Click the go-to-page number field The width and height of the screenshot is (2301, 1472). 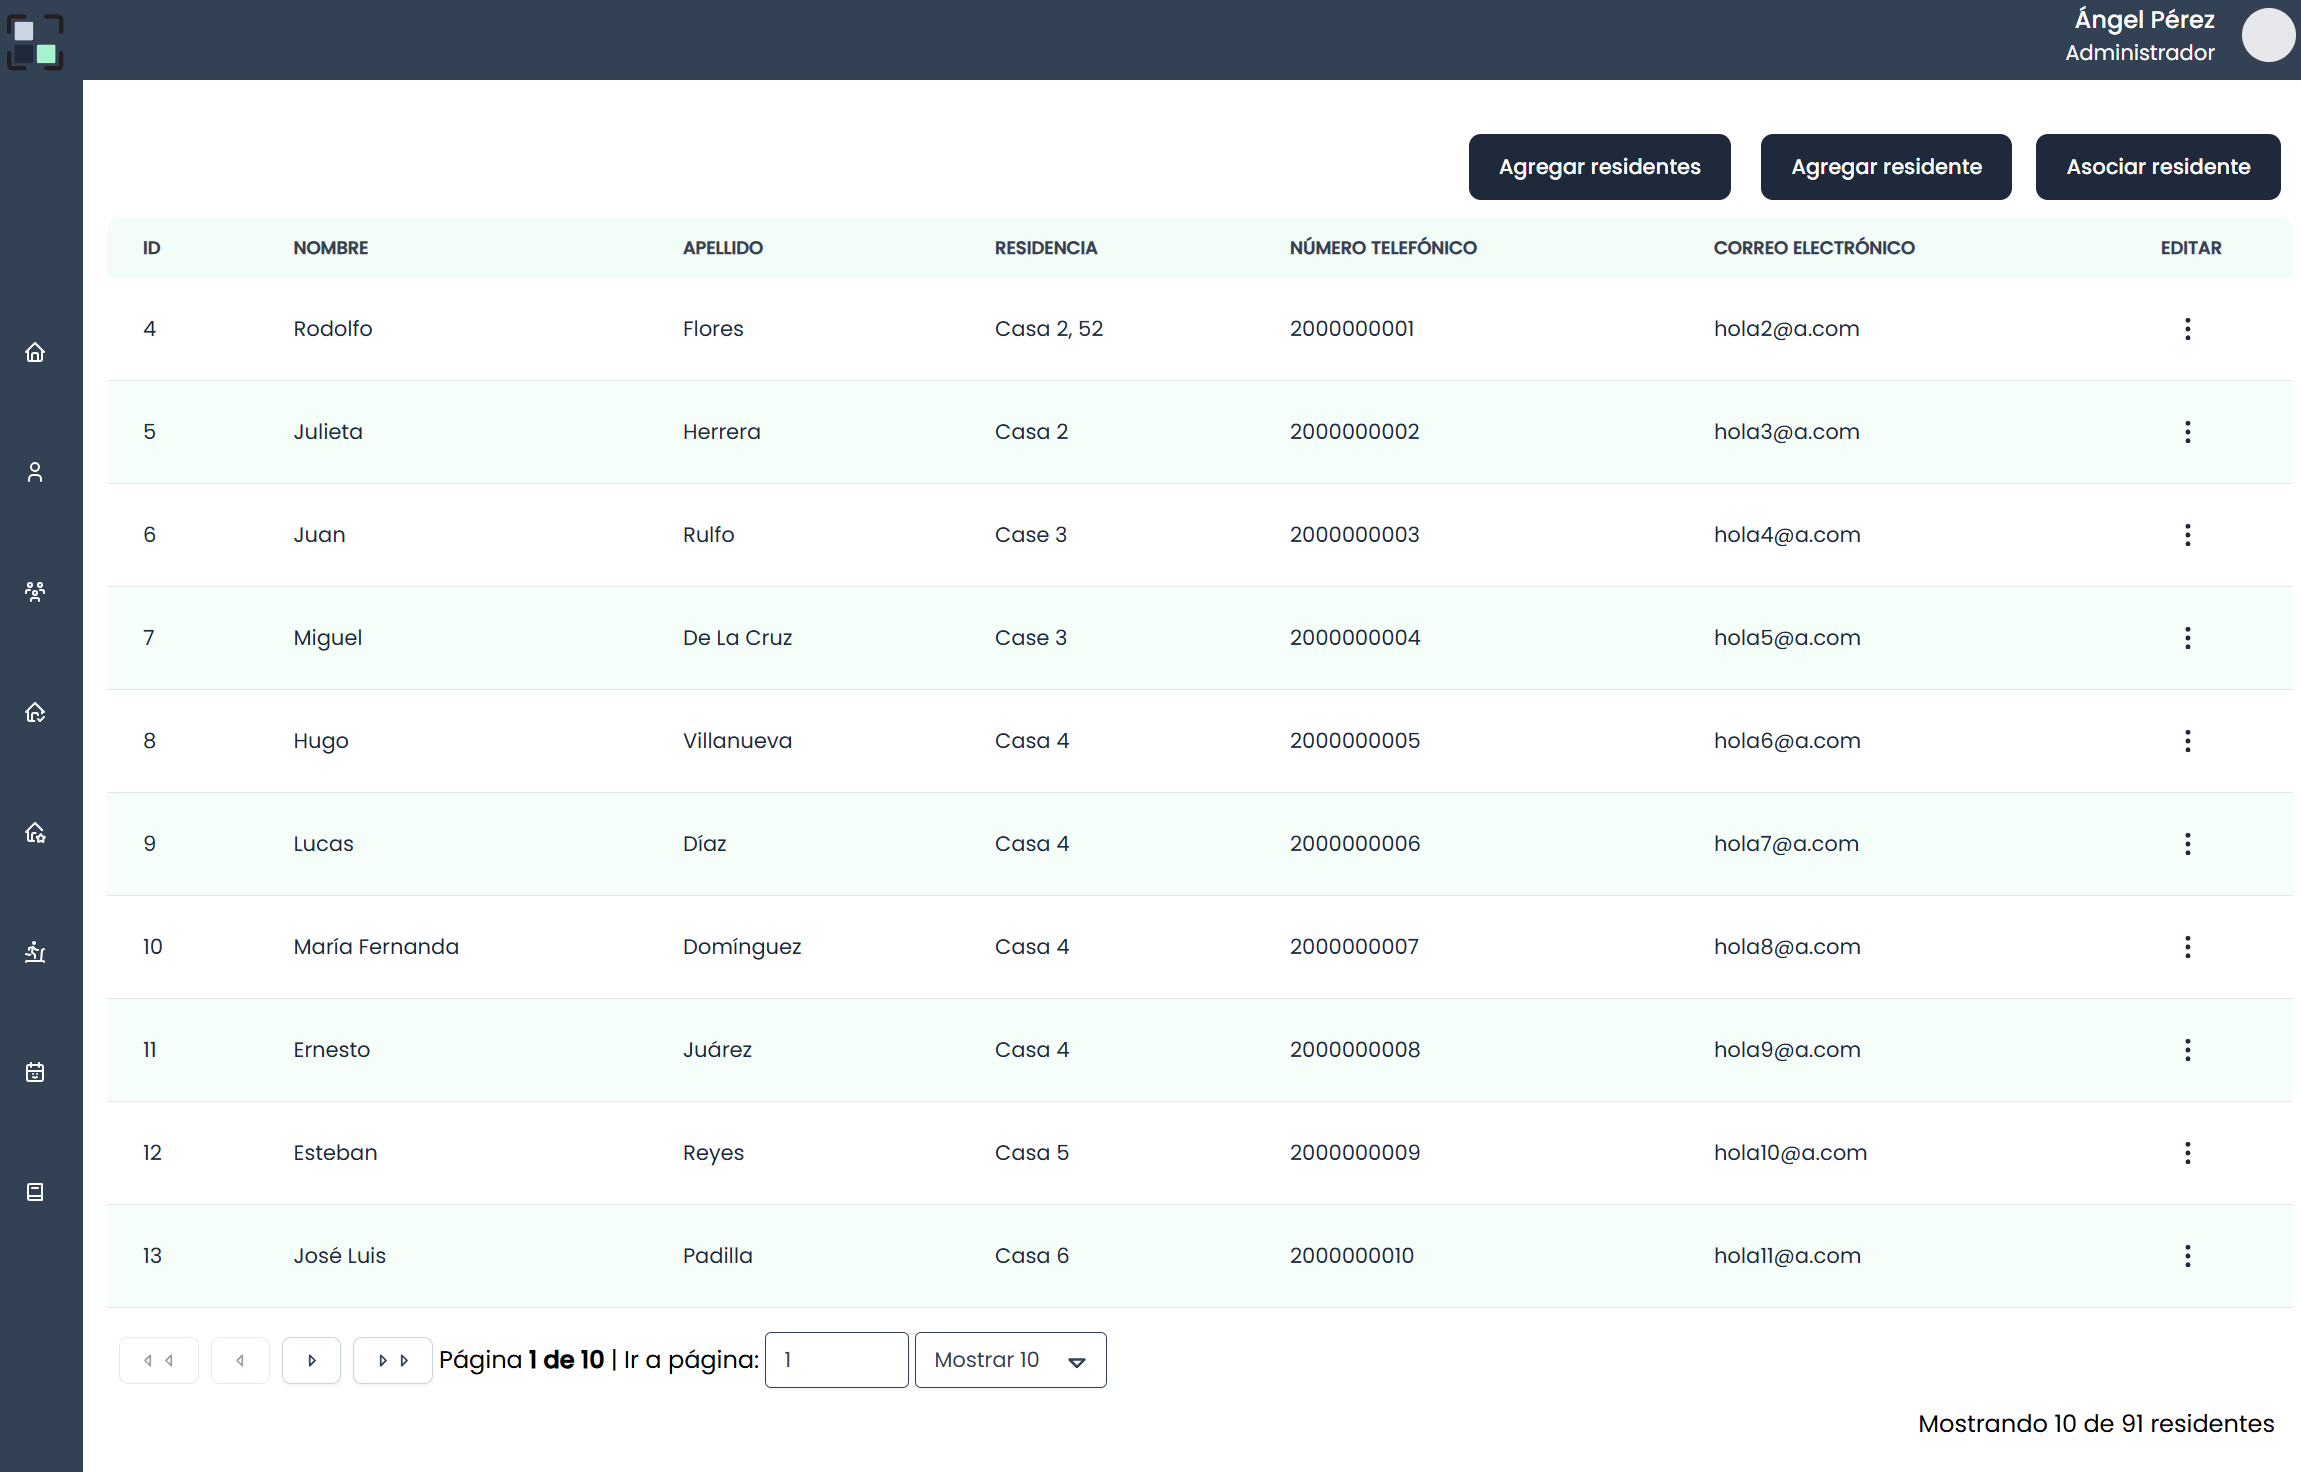836,1360
